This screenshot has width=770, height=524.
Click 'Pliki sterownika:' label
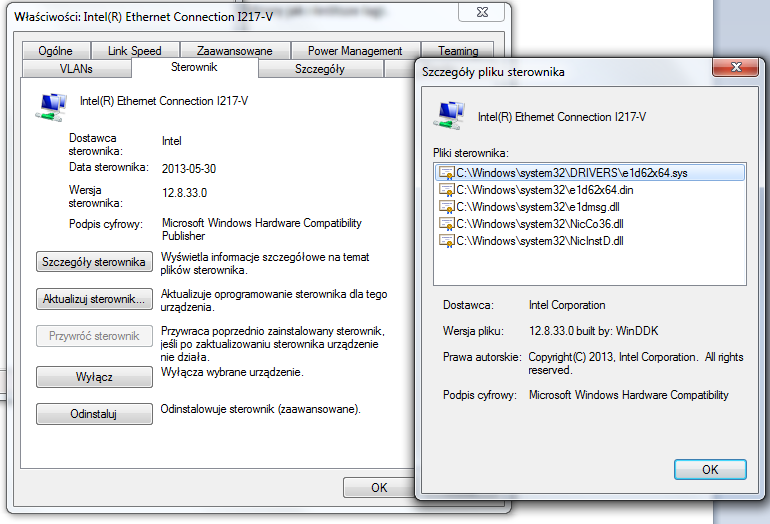pyautogui.click(x=470, y=153)
